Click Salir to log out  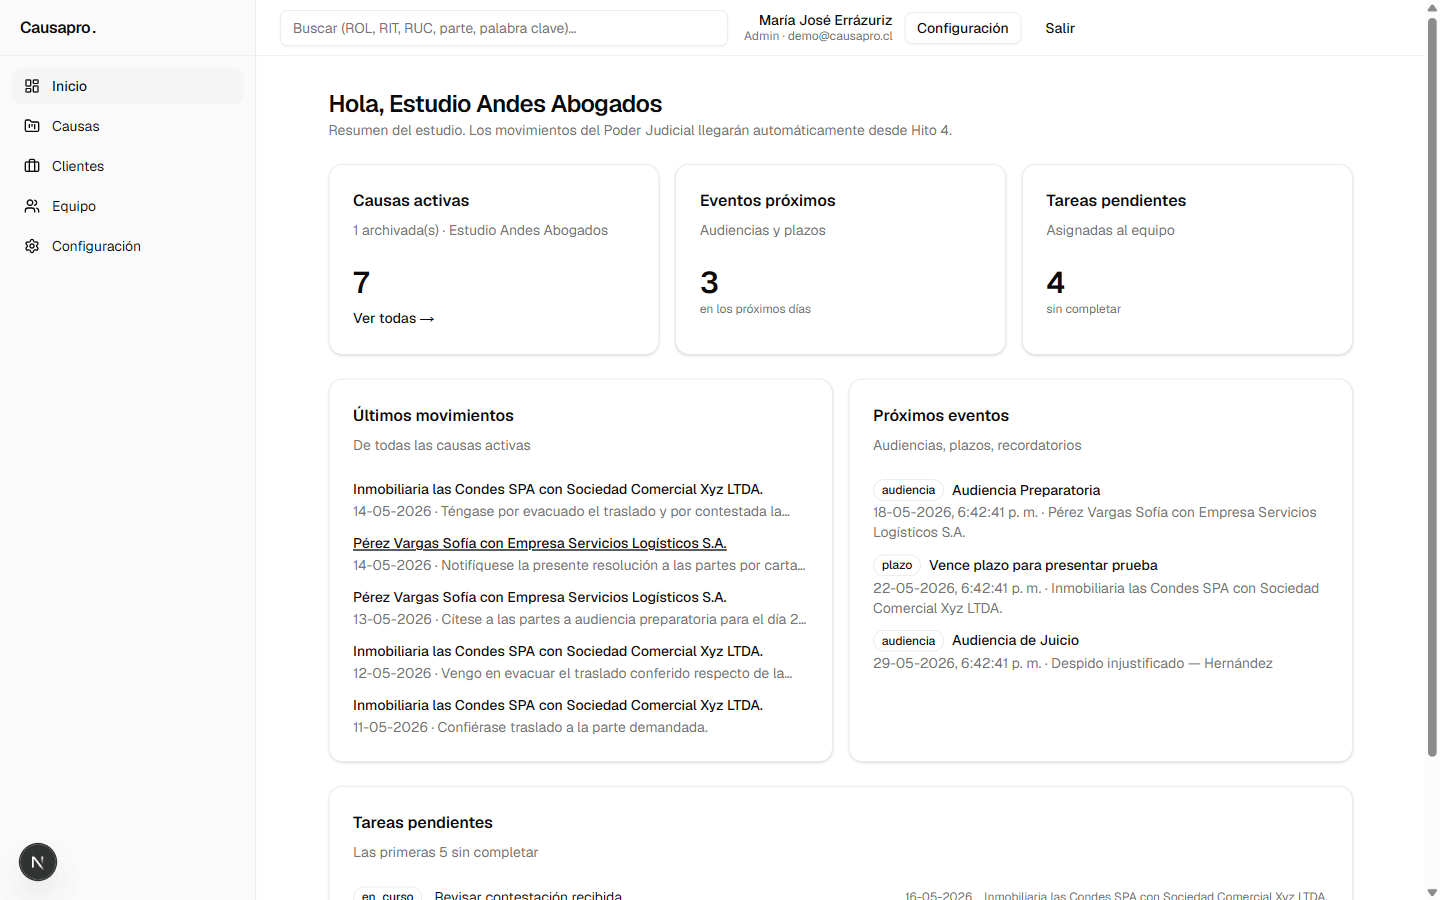pos(1060,28)
